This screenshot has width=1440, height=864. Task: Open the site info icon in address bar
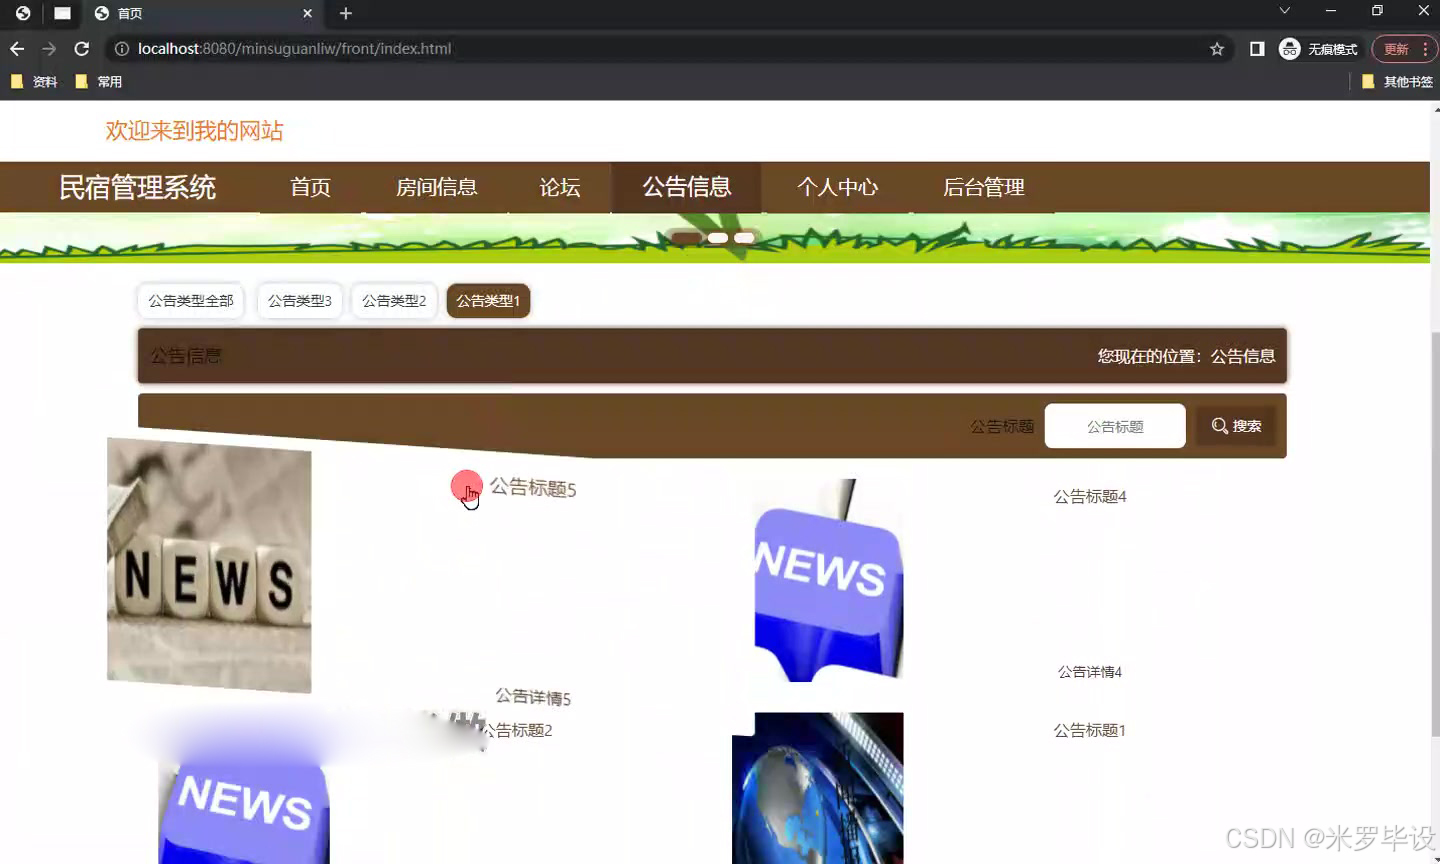click(x=121, y=48)
